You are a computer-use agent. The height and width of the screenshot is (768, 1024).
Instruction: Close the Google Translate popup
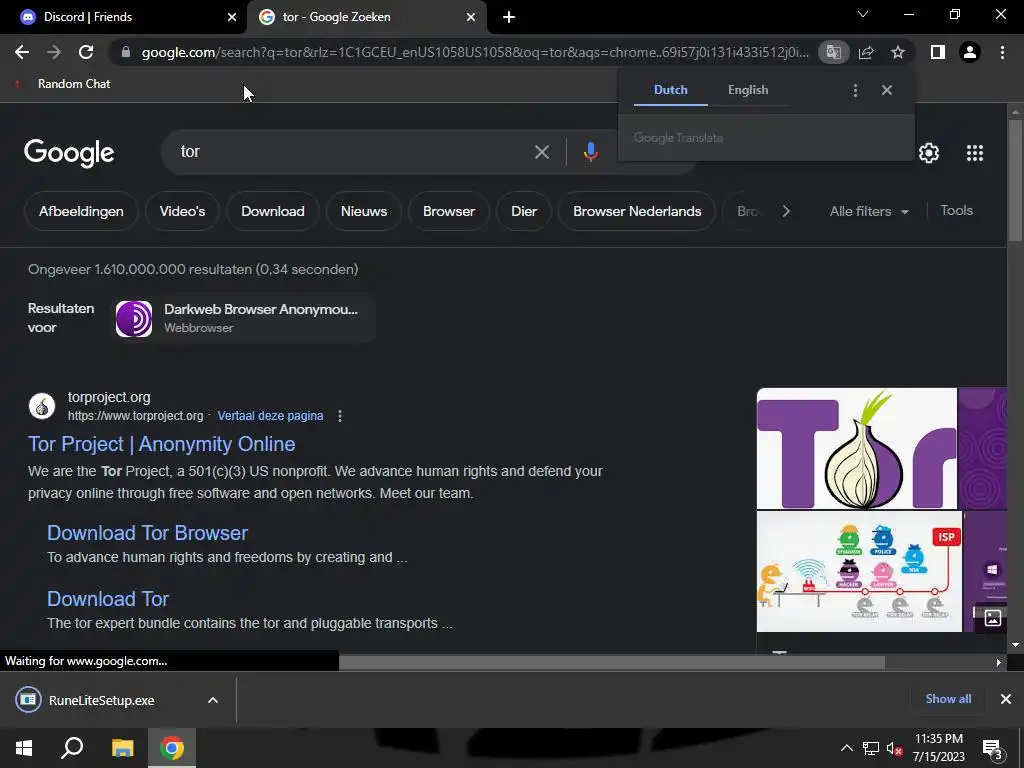(x=887, y=90)
